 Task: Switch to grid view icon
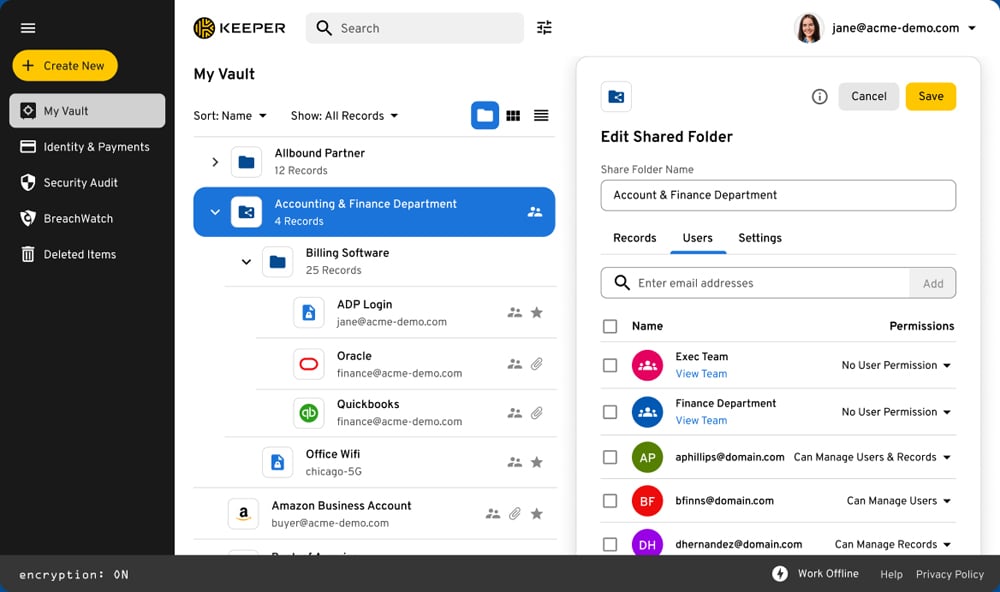pyautogui.click(x=513, y=116)
